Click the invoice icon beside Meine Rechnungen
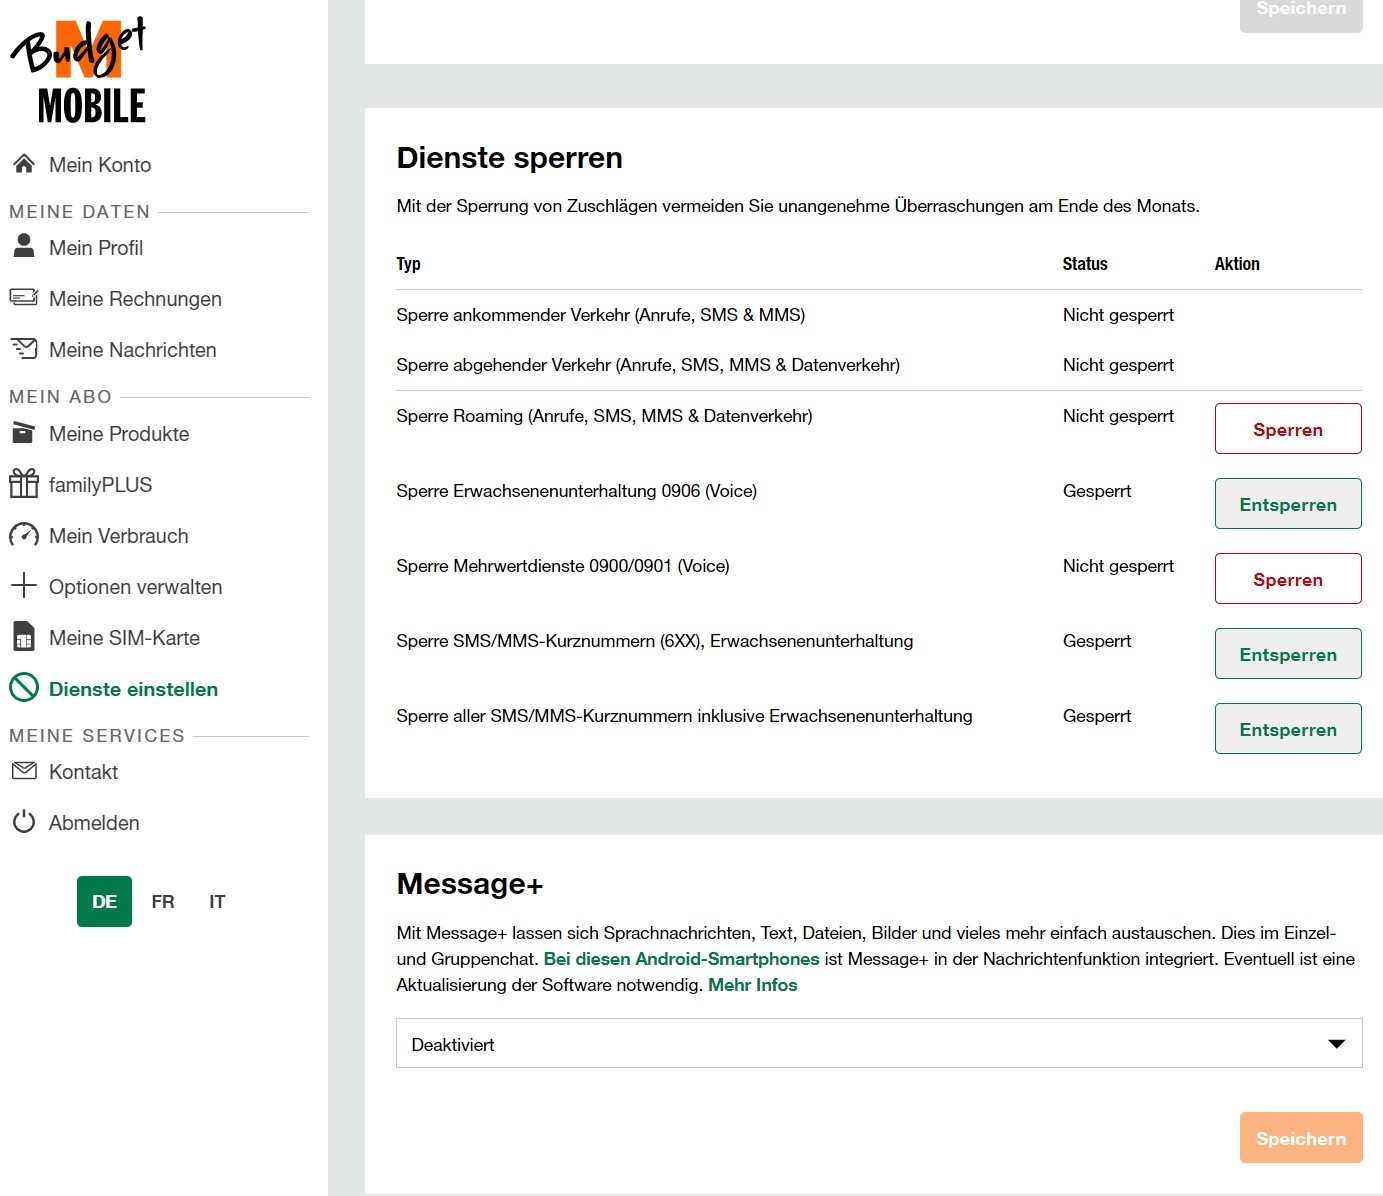 (x=24, y=298)
